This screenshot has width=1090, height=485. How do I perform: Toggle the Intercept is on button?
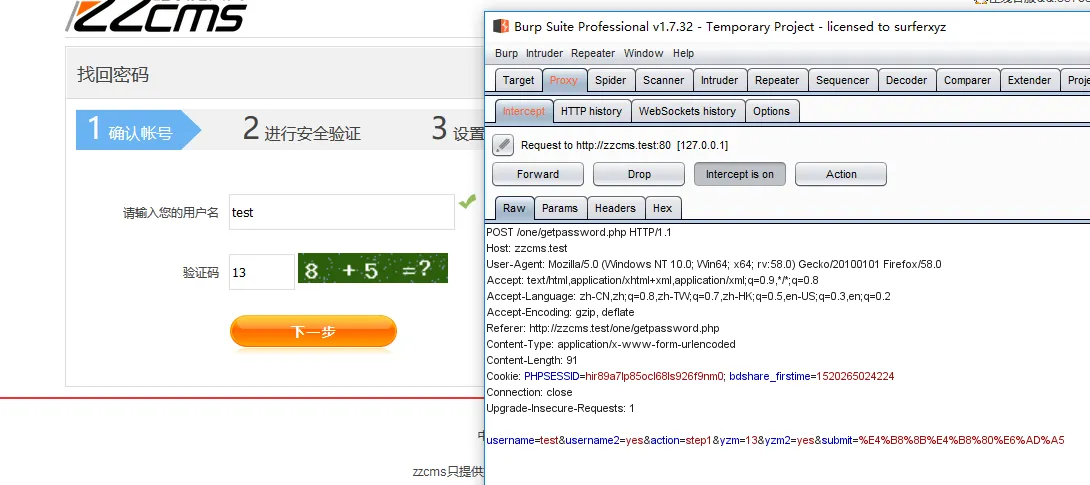pos(740,174)
